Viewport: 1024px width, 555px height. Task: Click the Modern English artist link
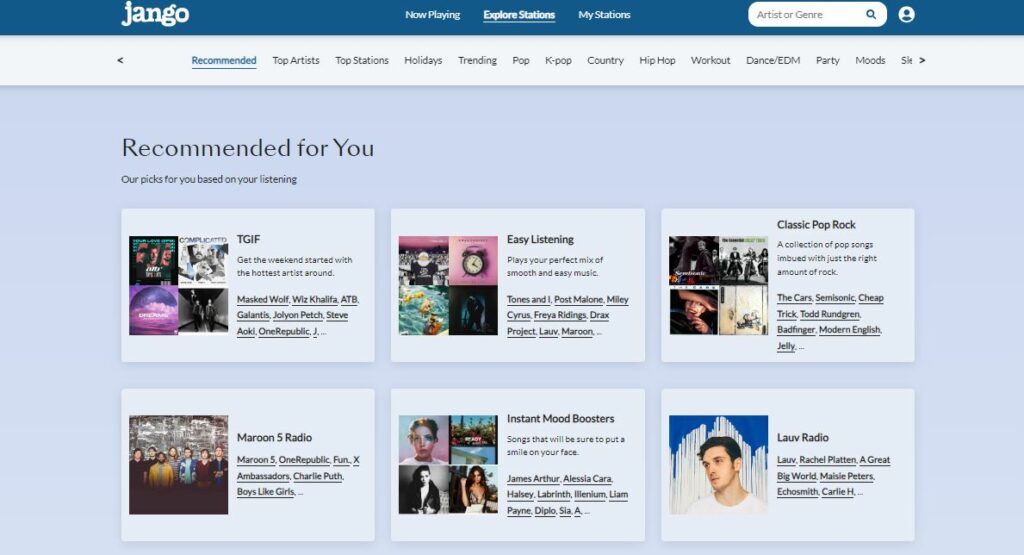[850, 330]
